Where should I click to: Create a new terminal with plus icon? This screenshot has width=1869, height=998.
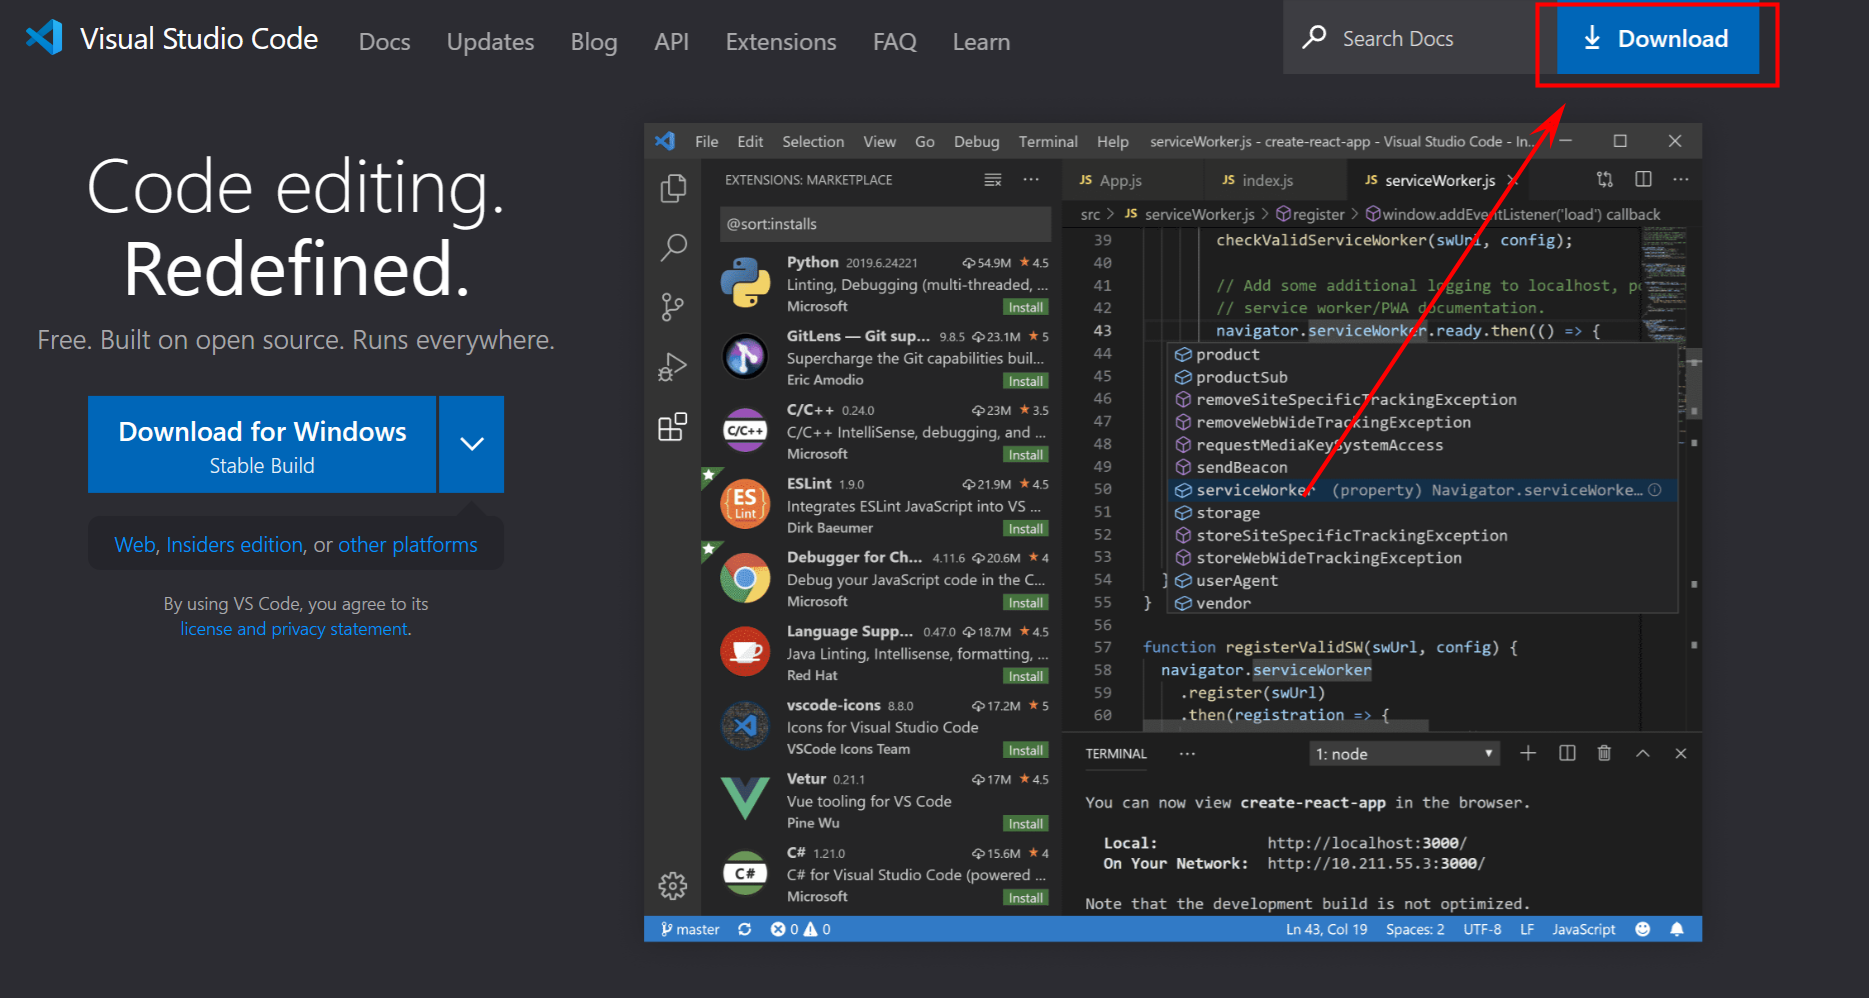pyautogui.click(x=1528, y=753)
